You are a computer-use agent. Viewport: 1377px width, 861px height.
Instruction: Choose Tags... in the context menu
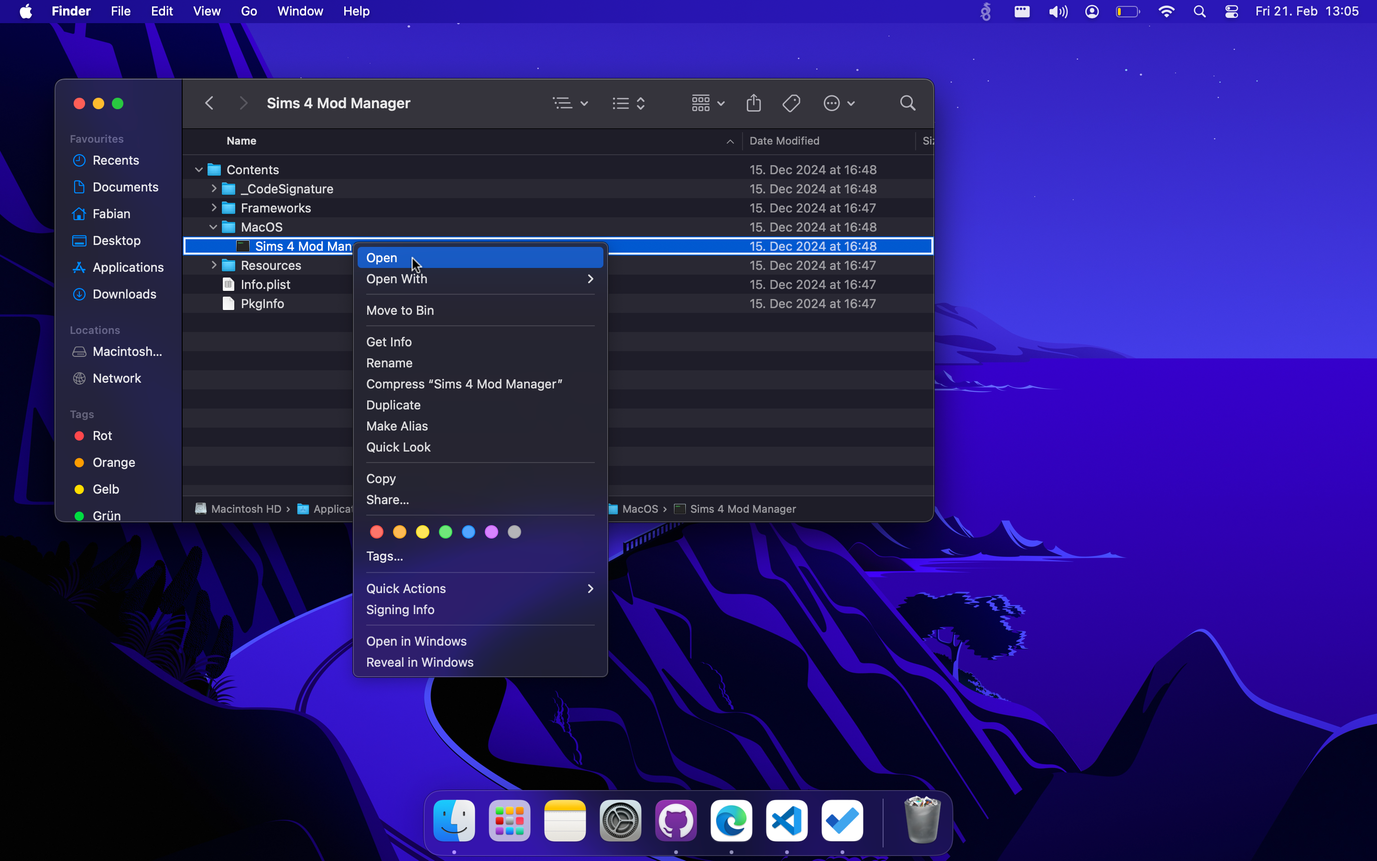click(480, 556)
